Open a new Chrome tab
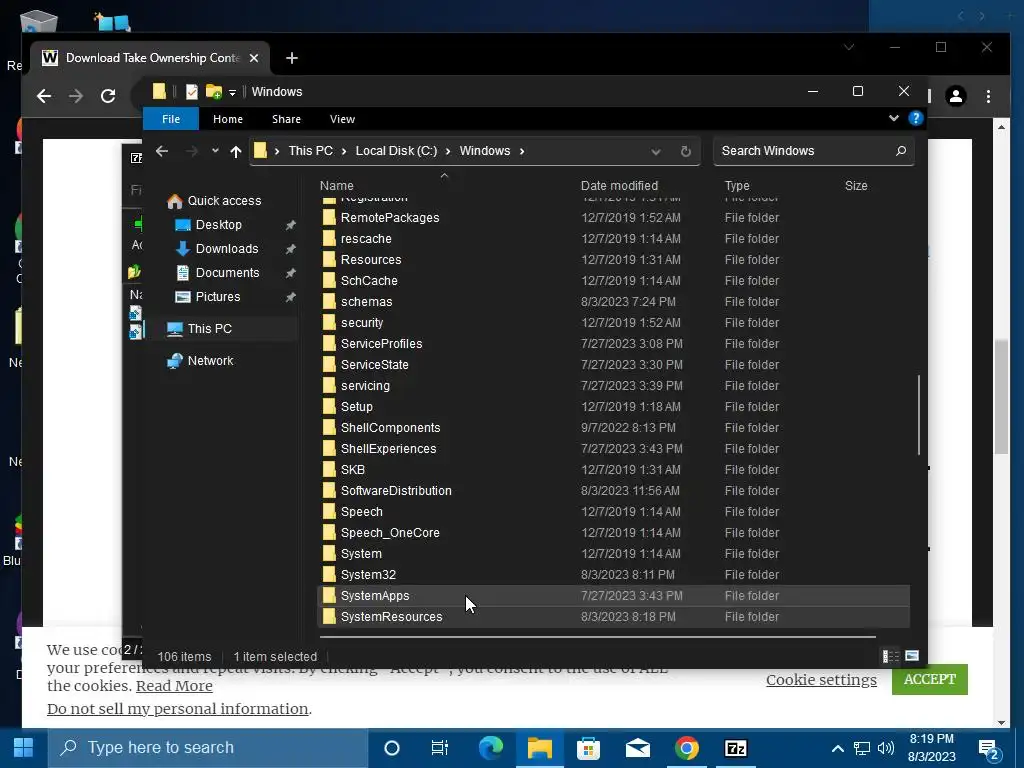 (x=292, y=58)
